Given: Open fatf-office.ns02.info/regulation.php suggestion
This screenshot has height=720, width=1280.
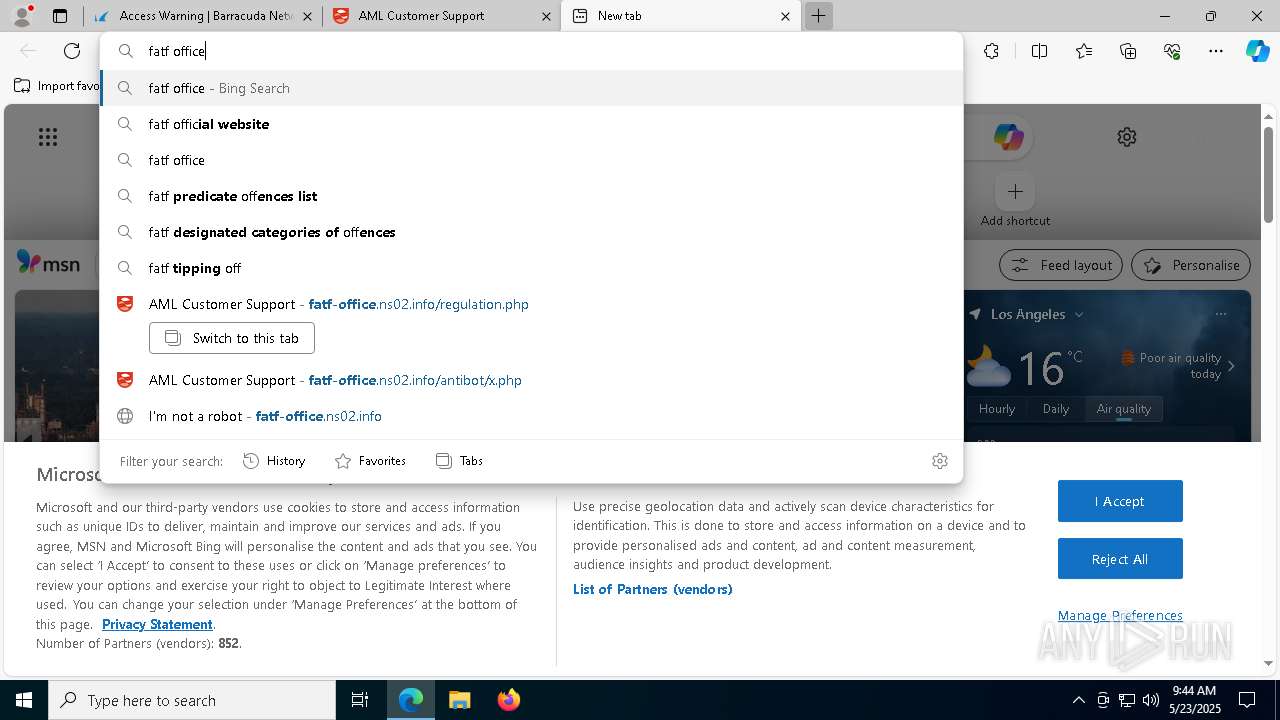Looking at the screenshot, I should 531,304.
